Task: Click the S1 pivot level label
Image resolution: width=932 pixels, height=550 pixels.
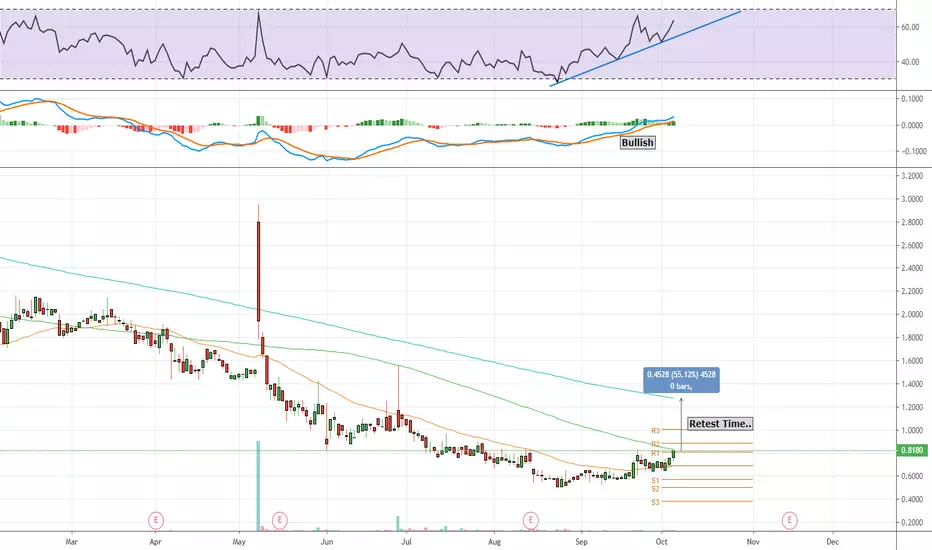Action: pyautogui.click(x=655, y=480)
